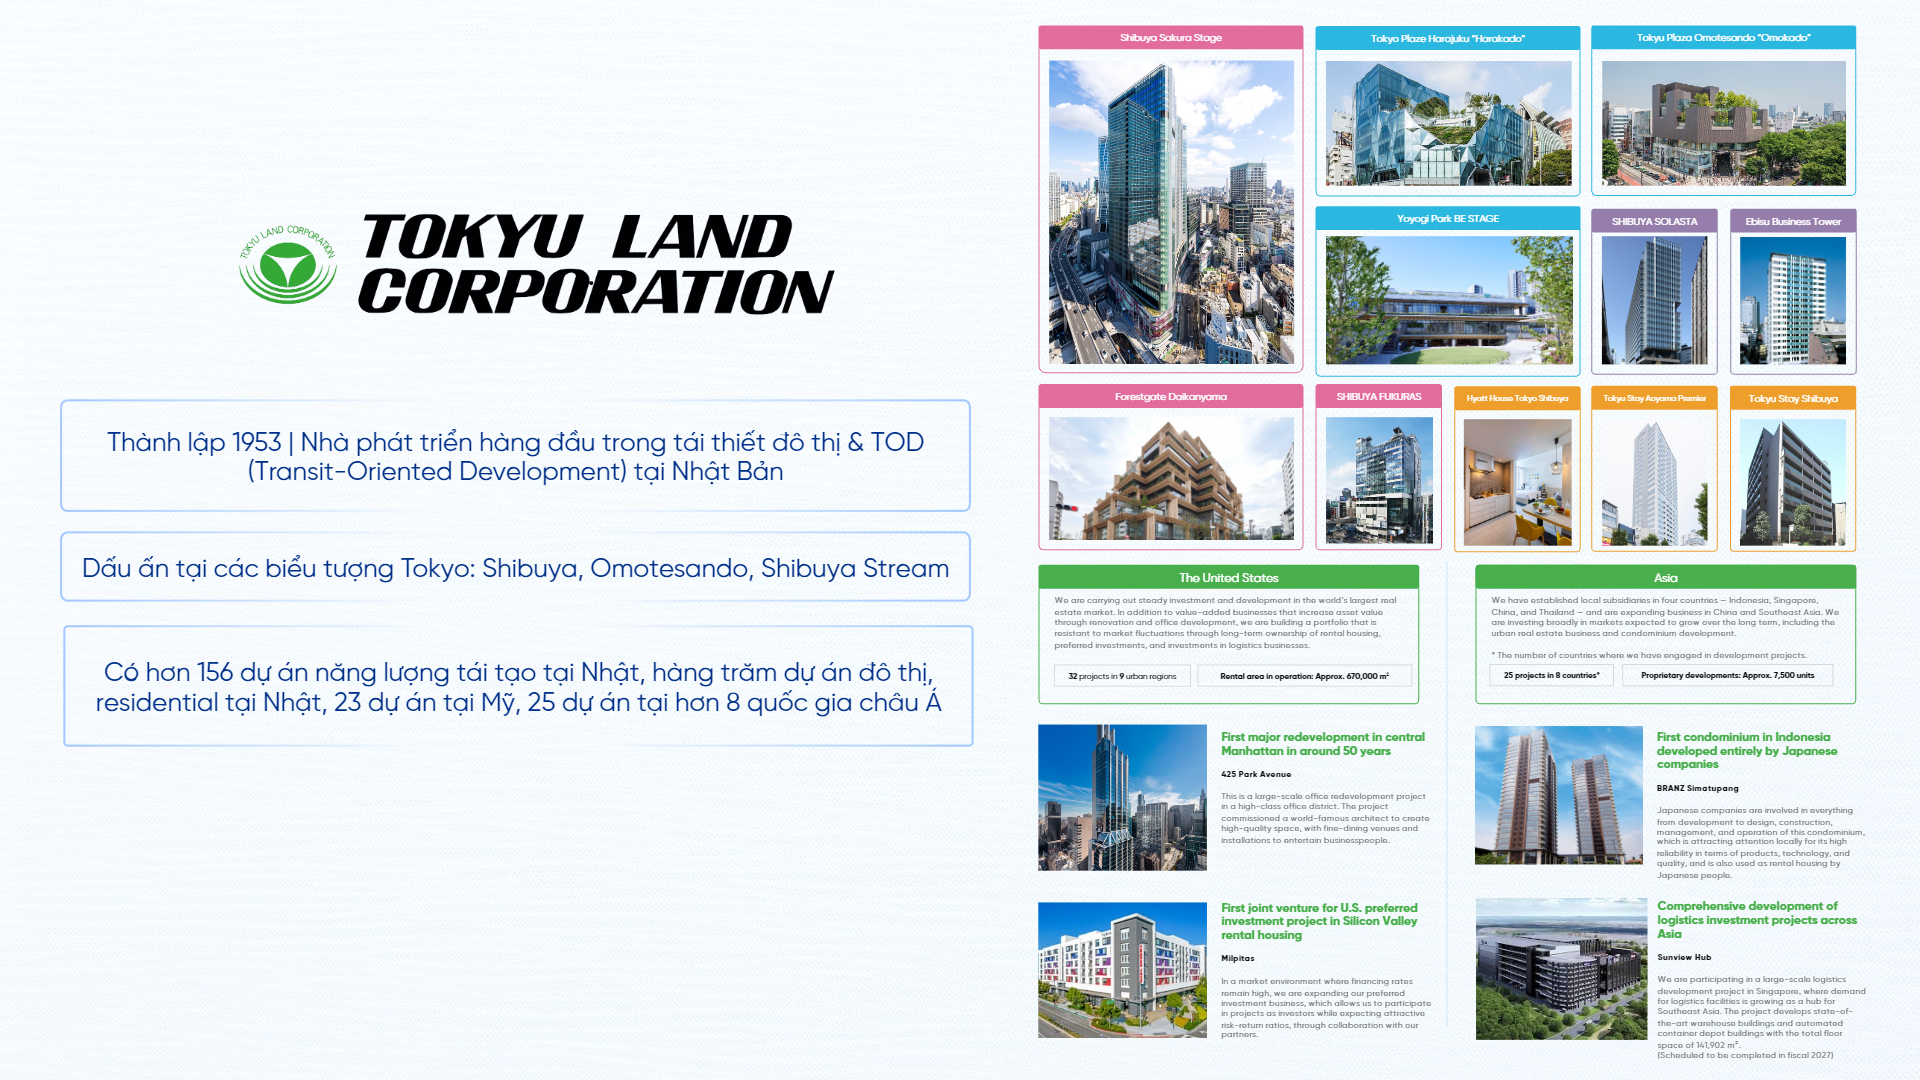Open the SHIBUYA SOLASTA tower photo
Viewport: 1920px width, 1080px height.
[1654, 301]
